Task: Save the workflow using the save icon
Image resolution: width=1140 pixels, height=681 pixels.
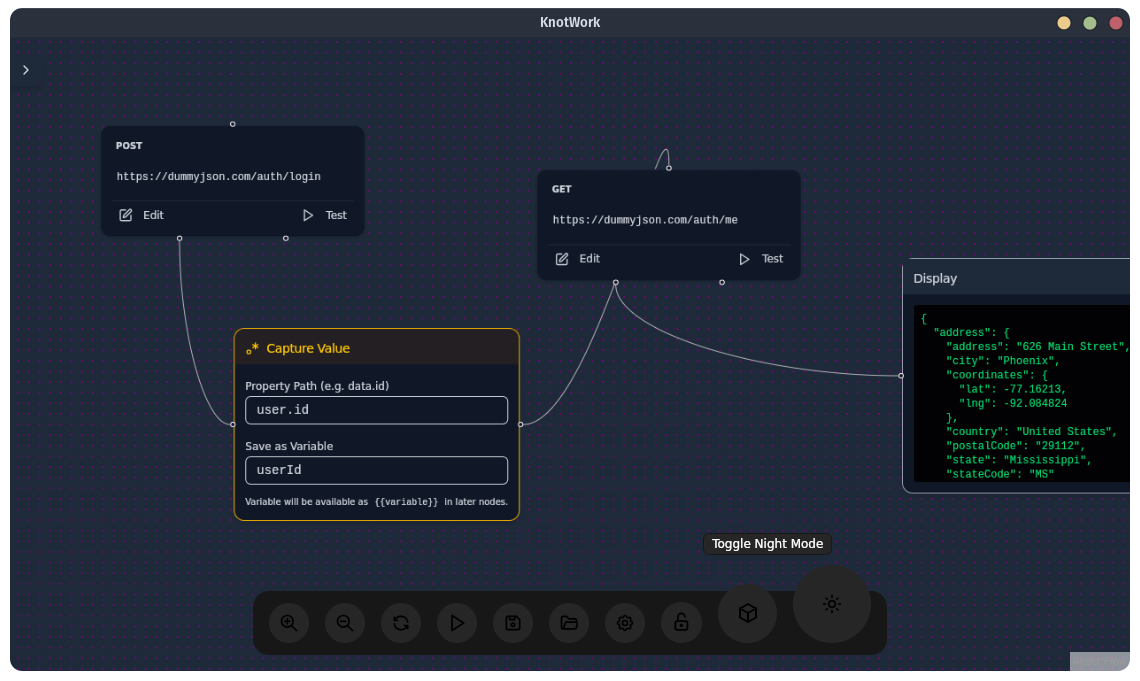Action: click(x=513, y=622)
